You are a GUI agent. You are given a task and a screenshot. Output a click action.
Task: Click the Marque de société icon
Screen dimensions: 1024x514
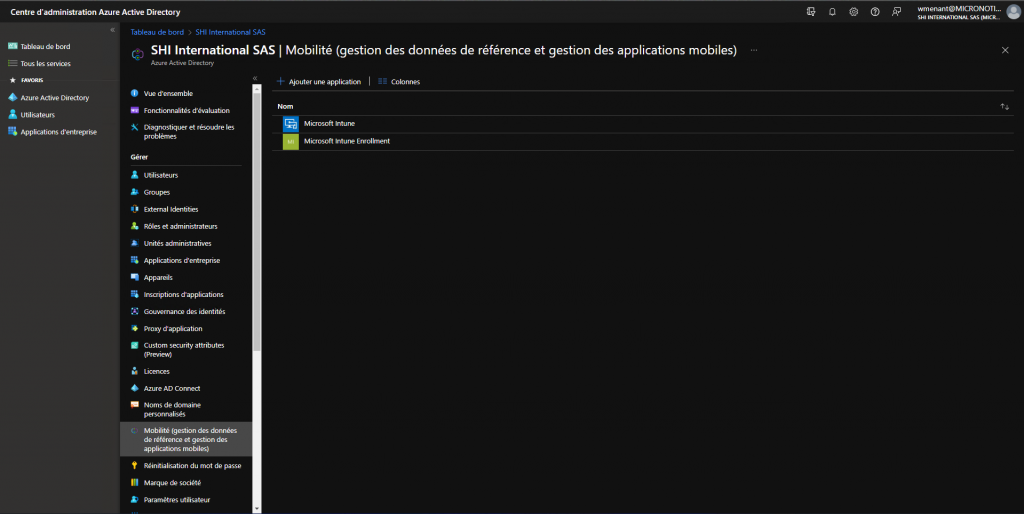[135, 483]
